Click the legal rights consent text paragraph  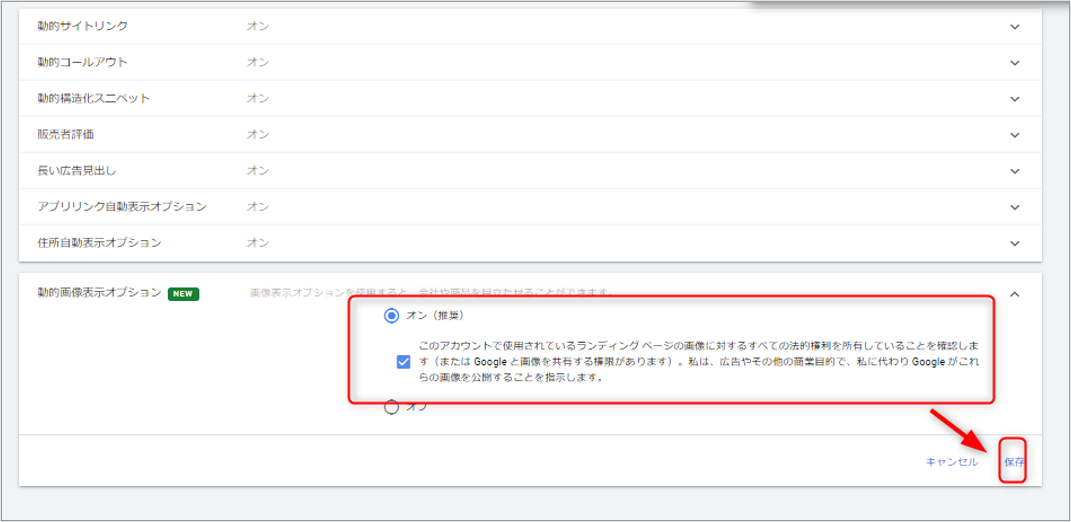point(700,361)
